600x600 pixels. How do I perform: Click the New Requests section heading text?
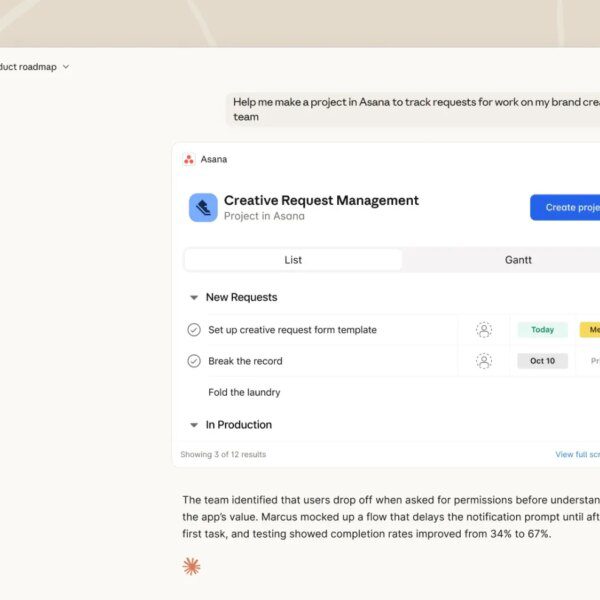point(241,297)
